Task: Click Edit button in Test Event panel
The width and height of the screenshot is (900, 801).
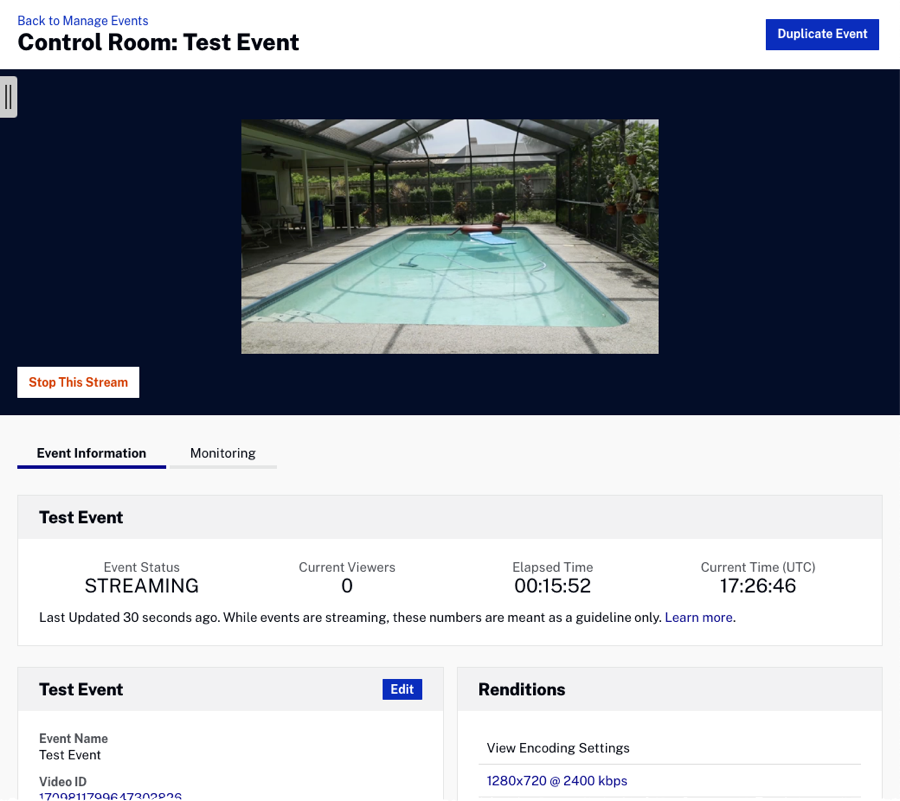Action: (x=402, y=689)
